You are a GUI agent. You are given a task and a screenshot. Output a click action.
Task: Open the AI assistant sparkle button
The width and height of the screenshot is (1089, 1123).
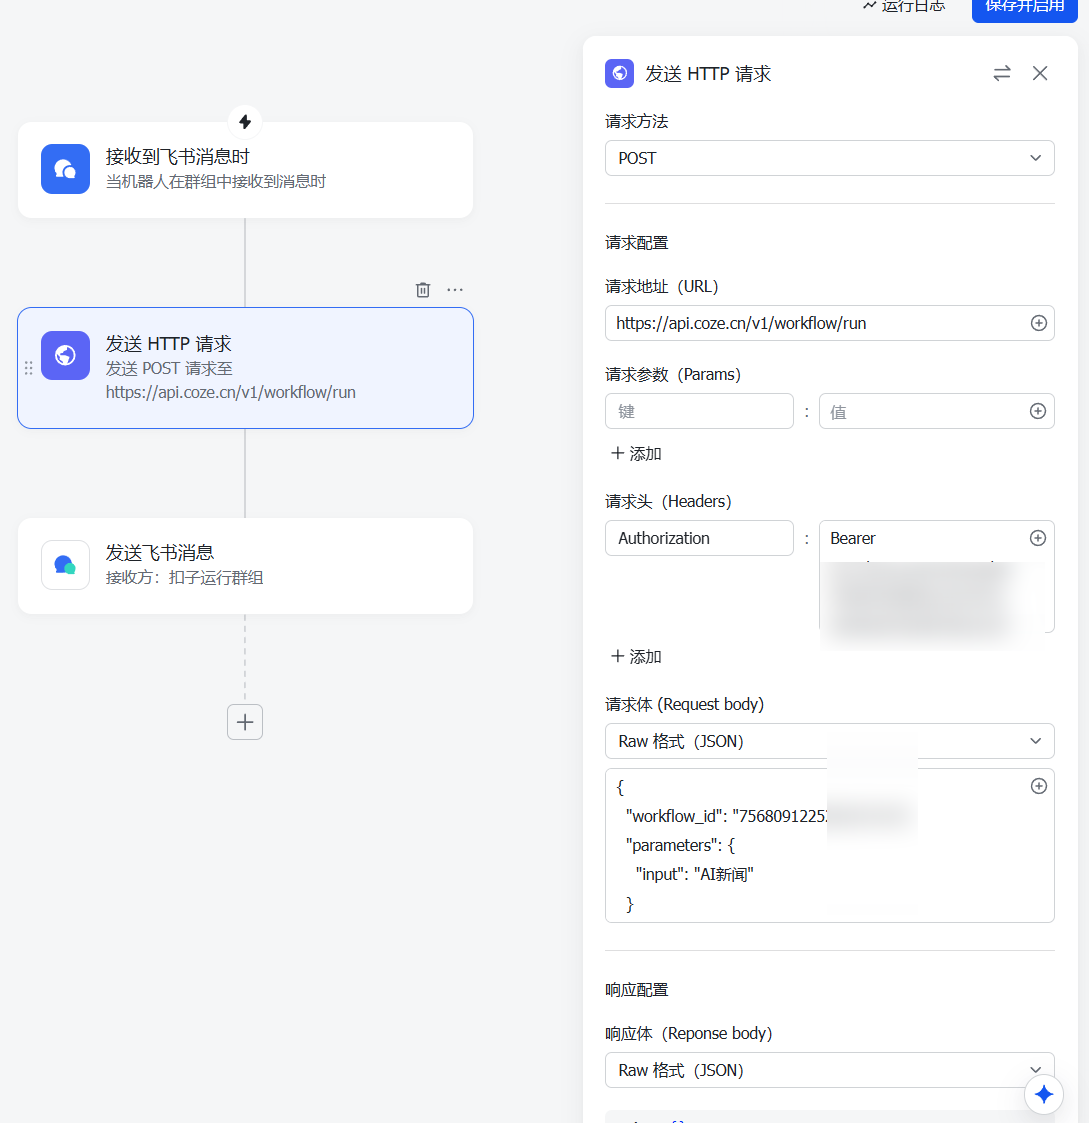[x=1044, y=1094]
